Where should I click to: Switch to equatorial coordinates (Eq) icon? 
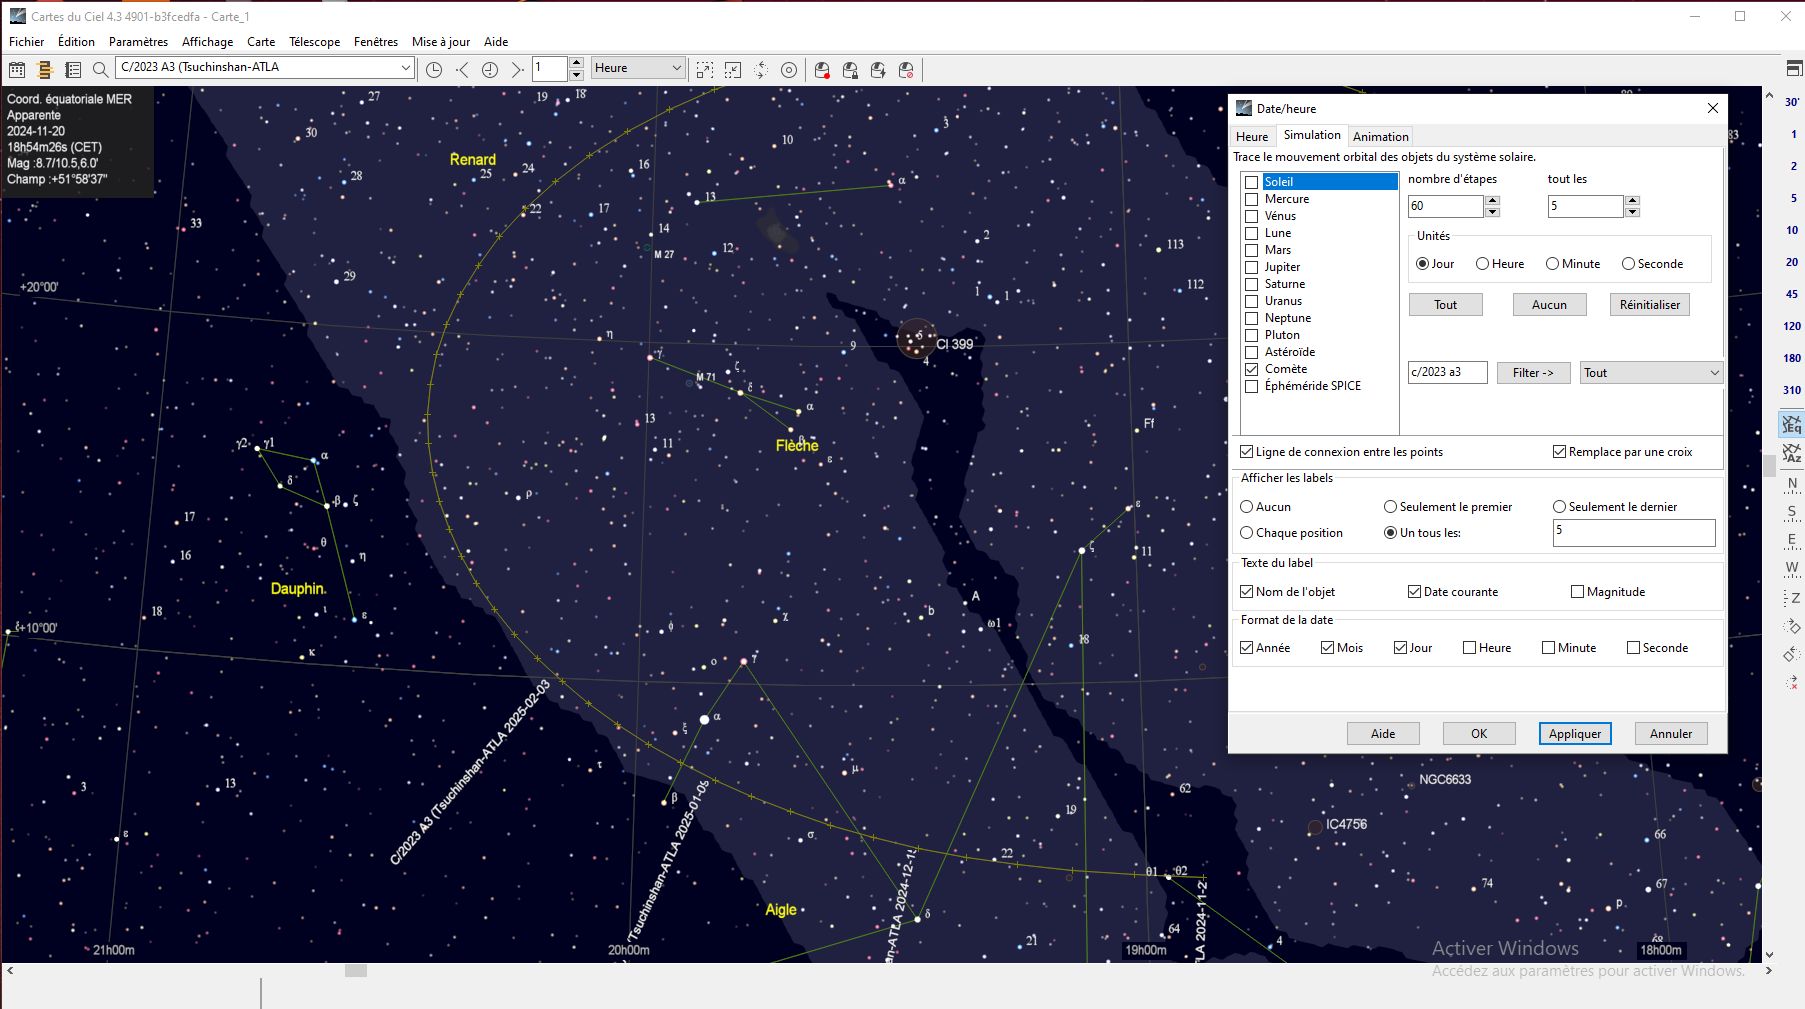(x=1792, y=425)
